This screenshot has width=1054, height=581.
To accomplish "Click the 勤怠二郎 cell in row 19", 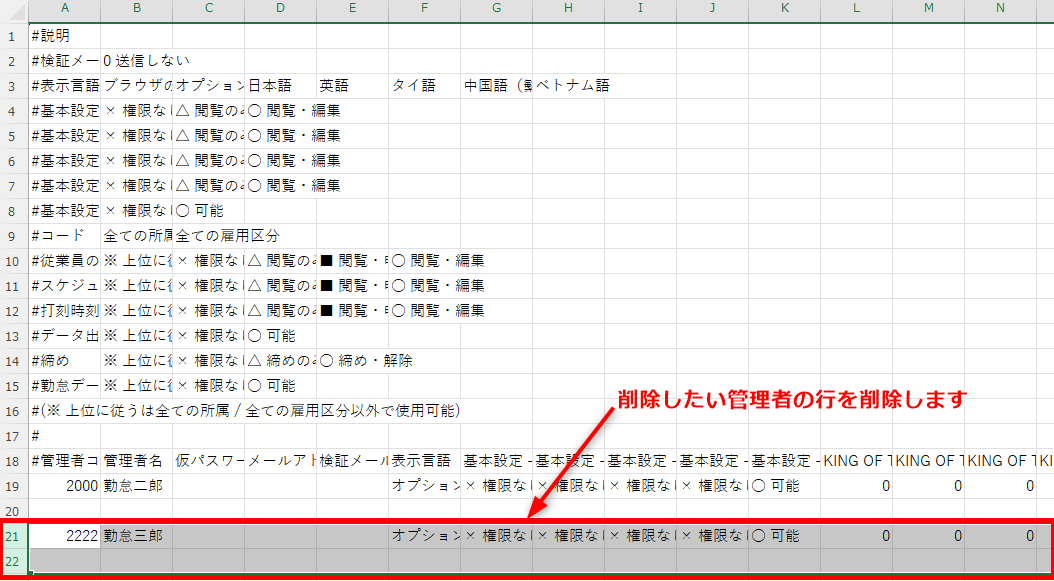I will pyautogui.click(x=136, y=486).
